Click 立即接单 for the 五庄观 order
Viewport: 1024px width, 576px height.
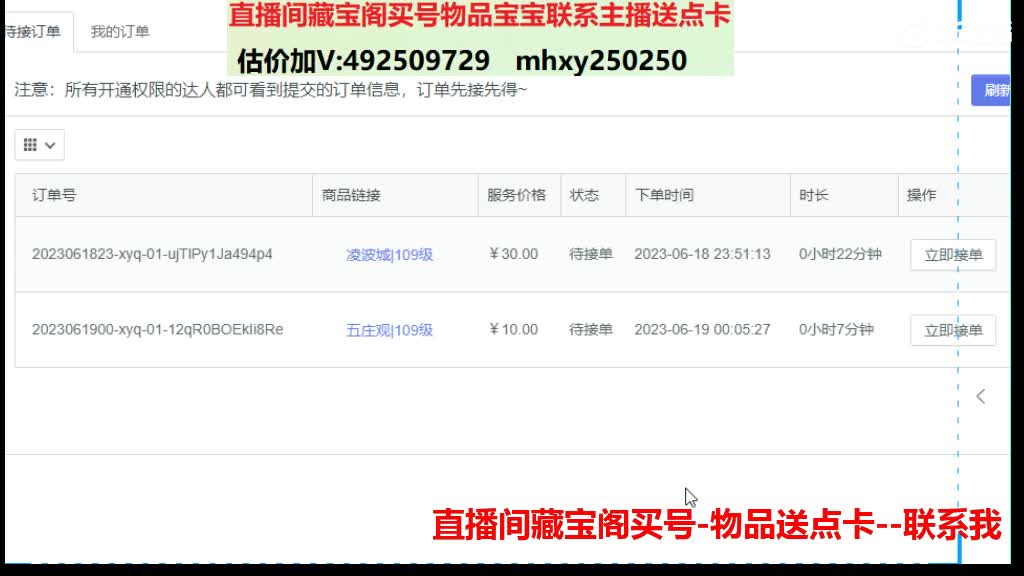point(952,330)
